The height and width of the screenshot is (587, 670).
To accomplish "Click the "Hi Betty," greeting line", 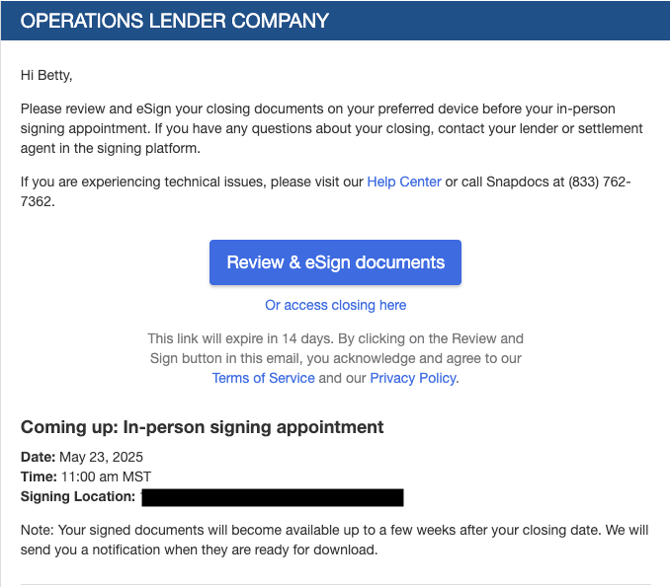I will point(47,75).
